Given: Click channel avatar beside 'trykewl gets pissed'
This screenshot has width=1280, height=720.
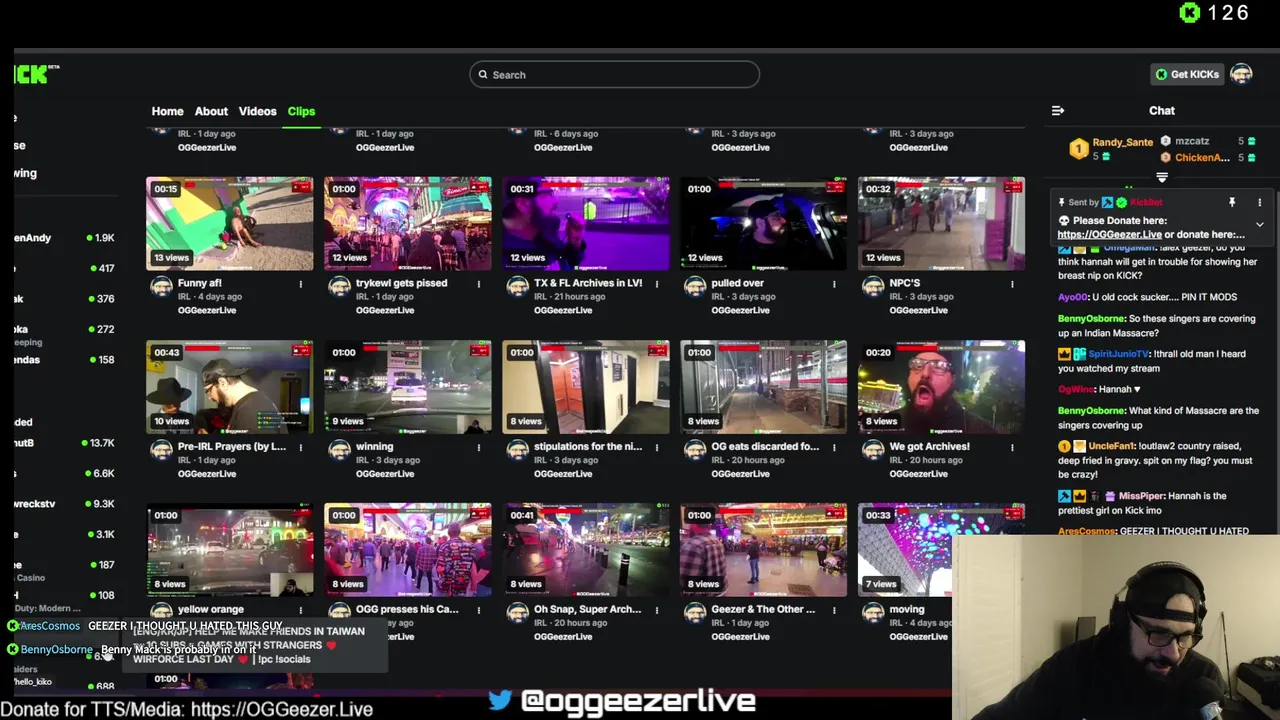Looking at the screenshot, I should pos(339,287).
